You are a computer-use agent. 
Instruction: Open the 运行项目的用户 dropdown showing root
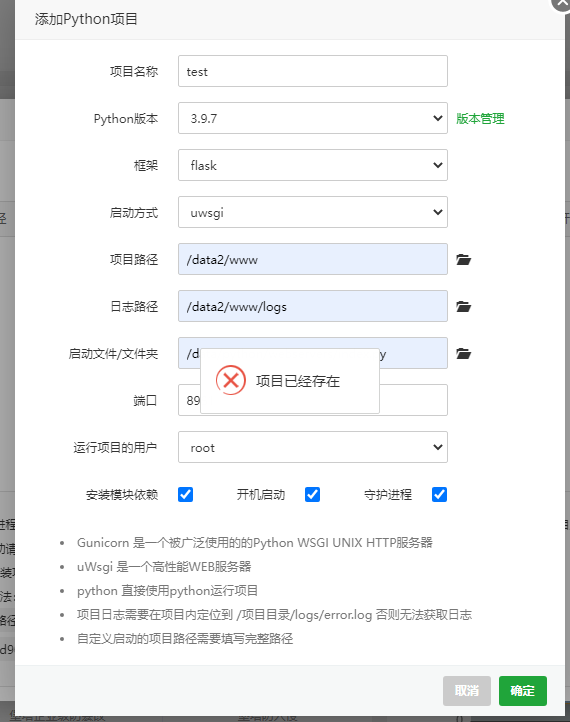313,448
